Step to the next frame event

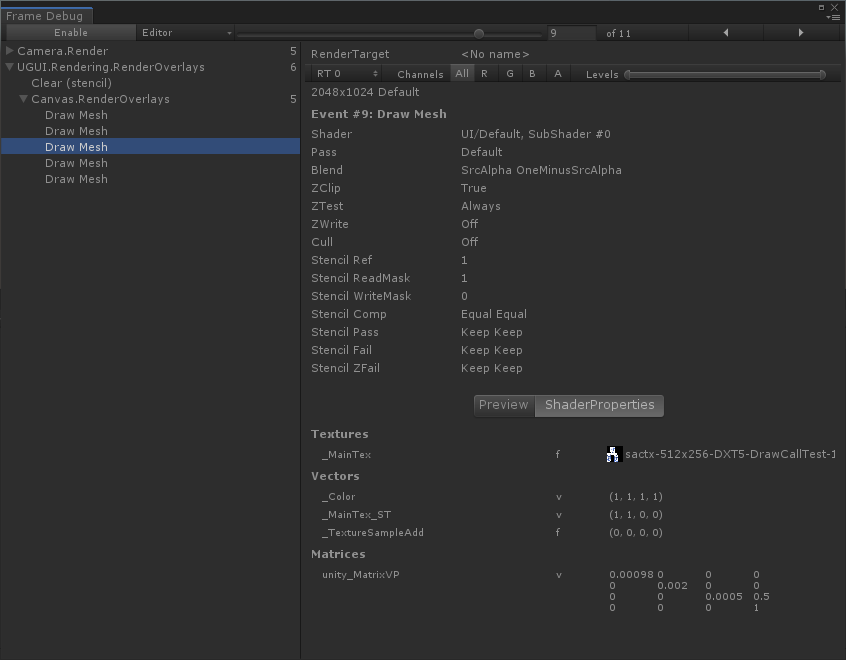[x=800, y=33]
